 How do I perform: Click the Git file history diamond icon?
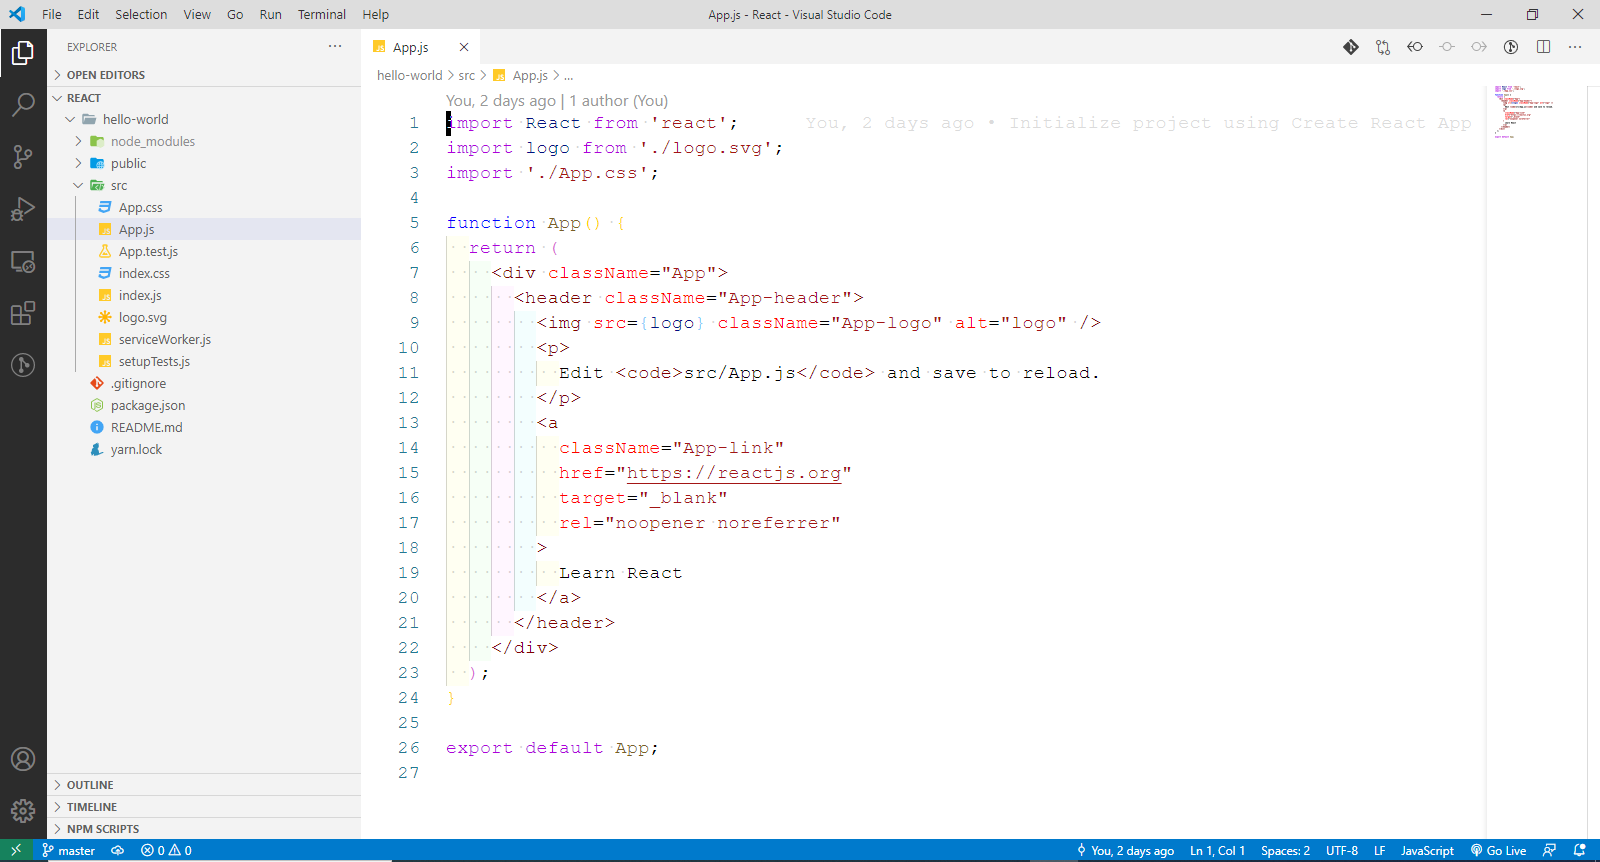coord(1351,47)
